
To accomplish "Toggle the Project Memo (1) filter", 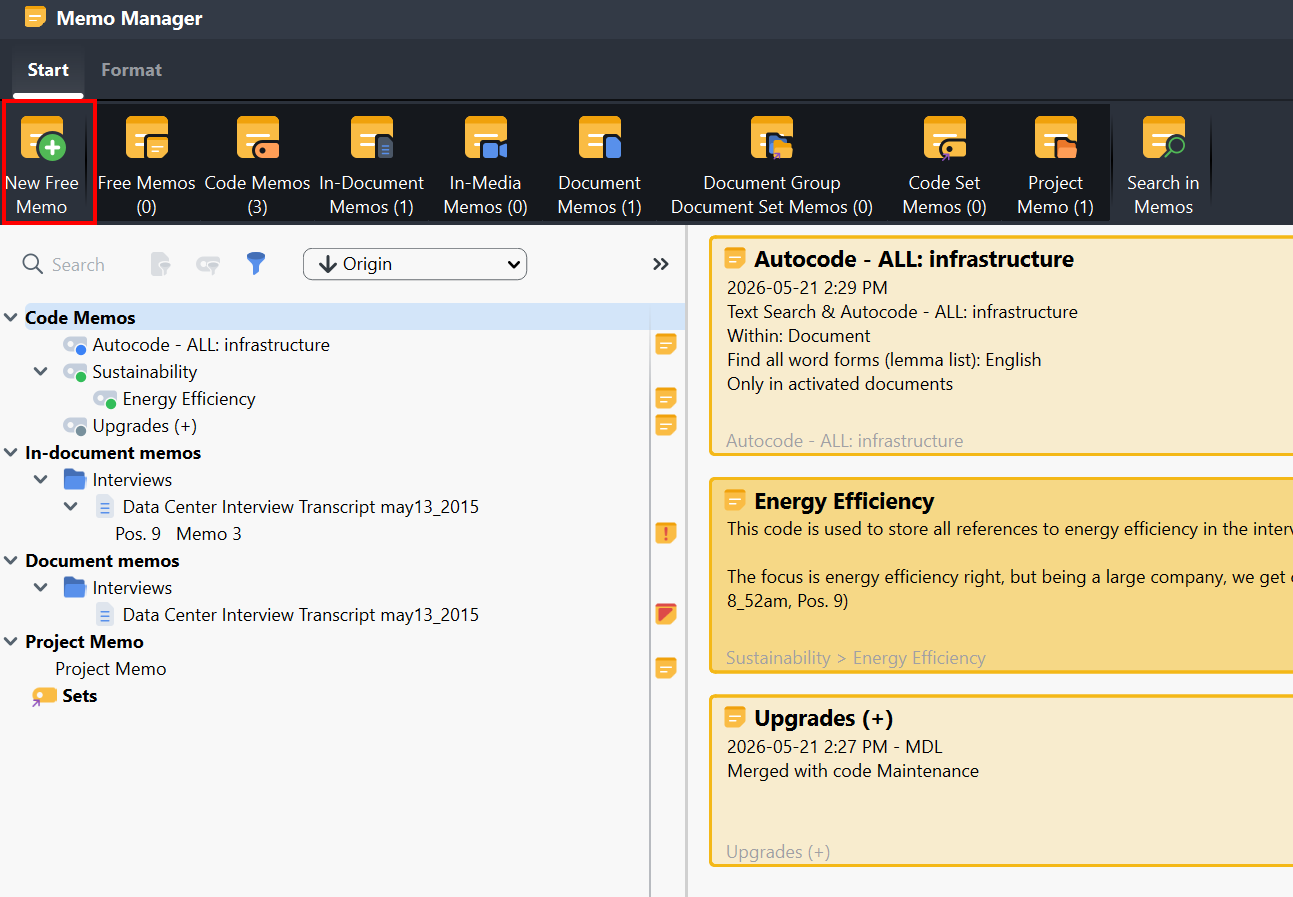I will (1055, 162).
